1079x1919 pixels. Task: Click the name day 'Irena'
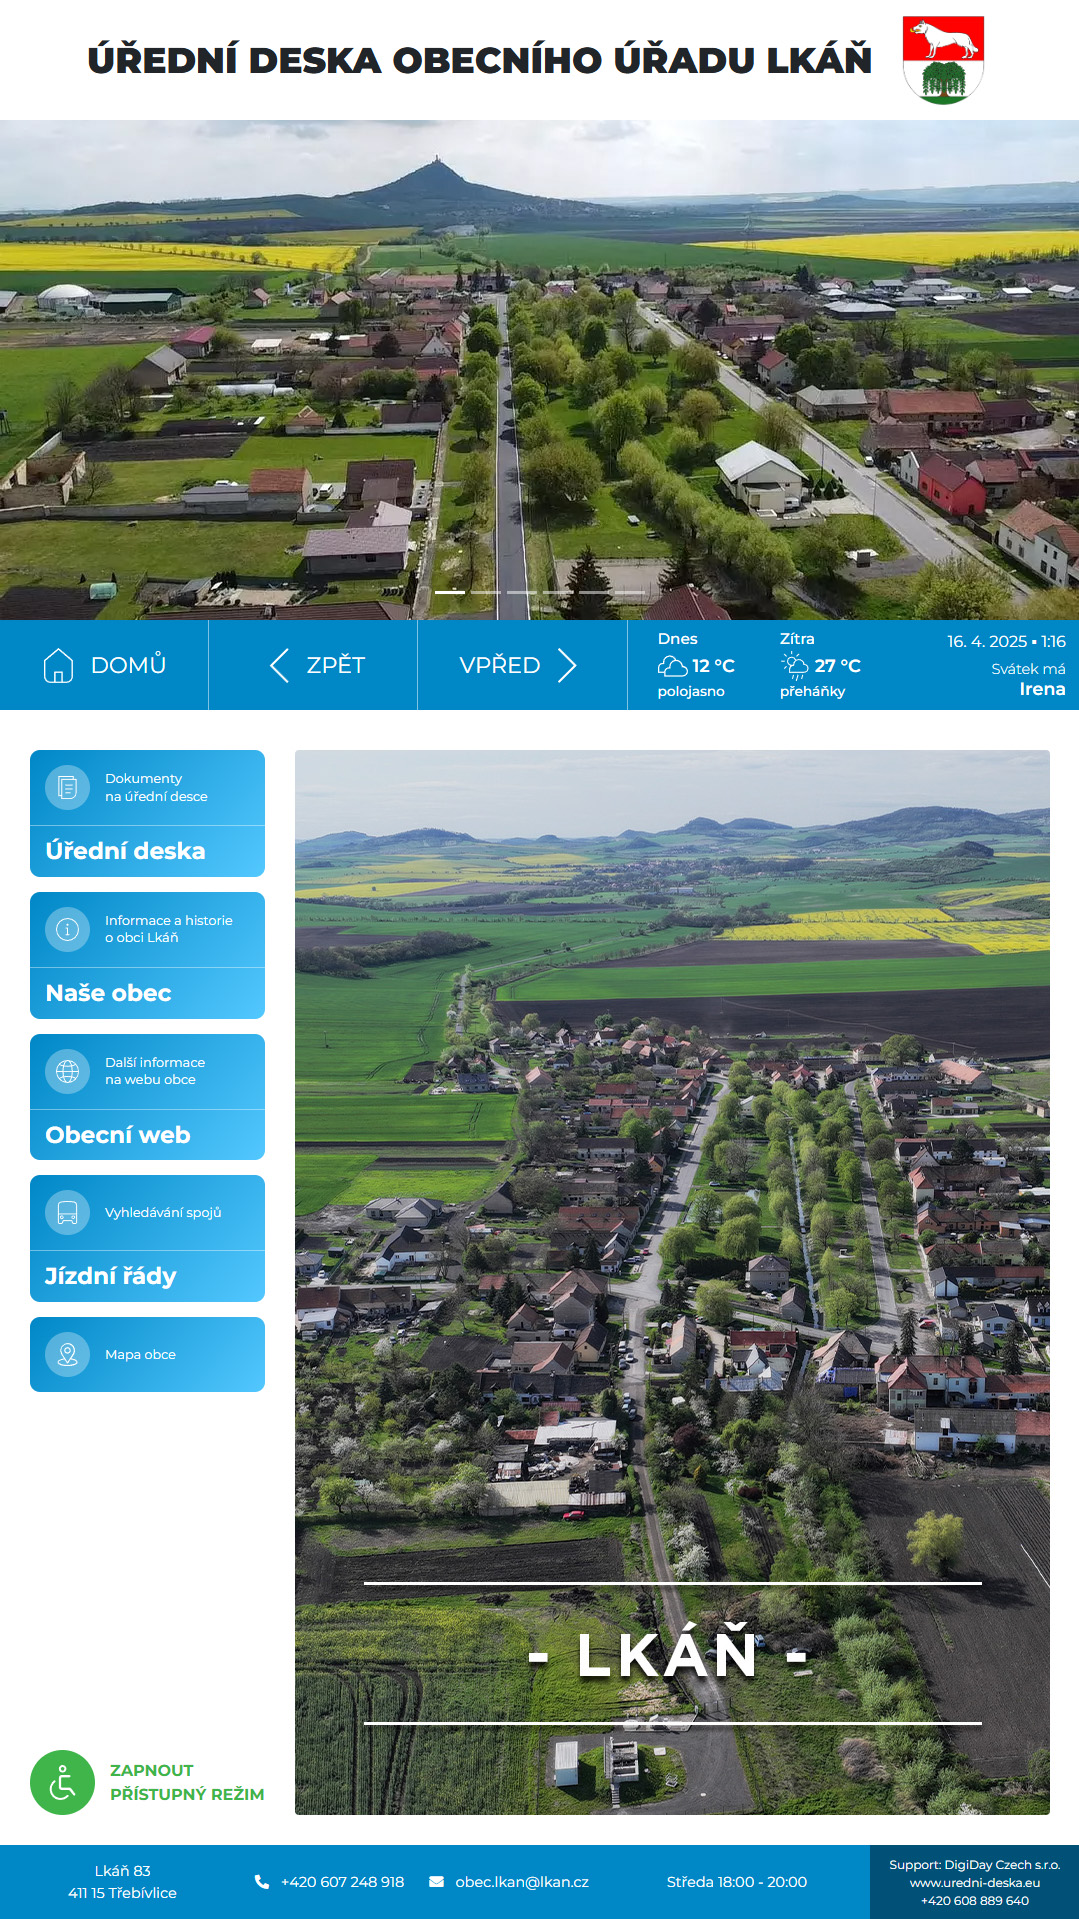pos(1042,689)
